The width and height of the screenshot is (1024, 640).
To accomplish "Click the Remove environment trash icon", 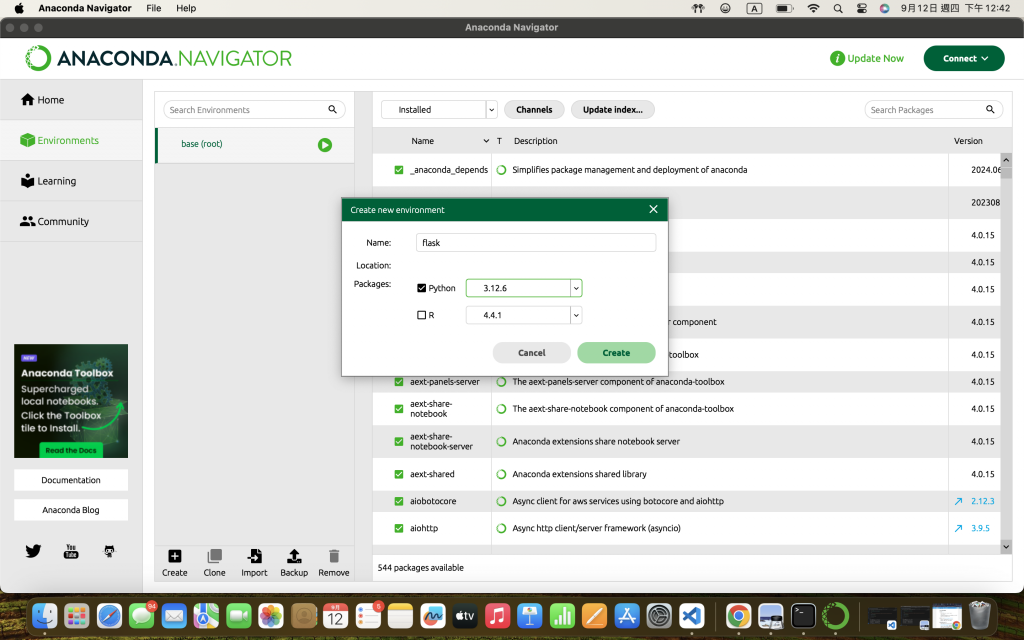I will [334, 556].
